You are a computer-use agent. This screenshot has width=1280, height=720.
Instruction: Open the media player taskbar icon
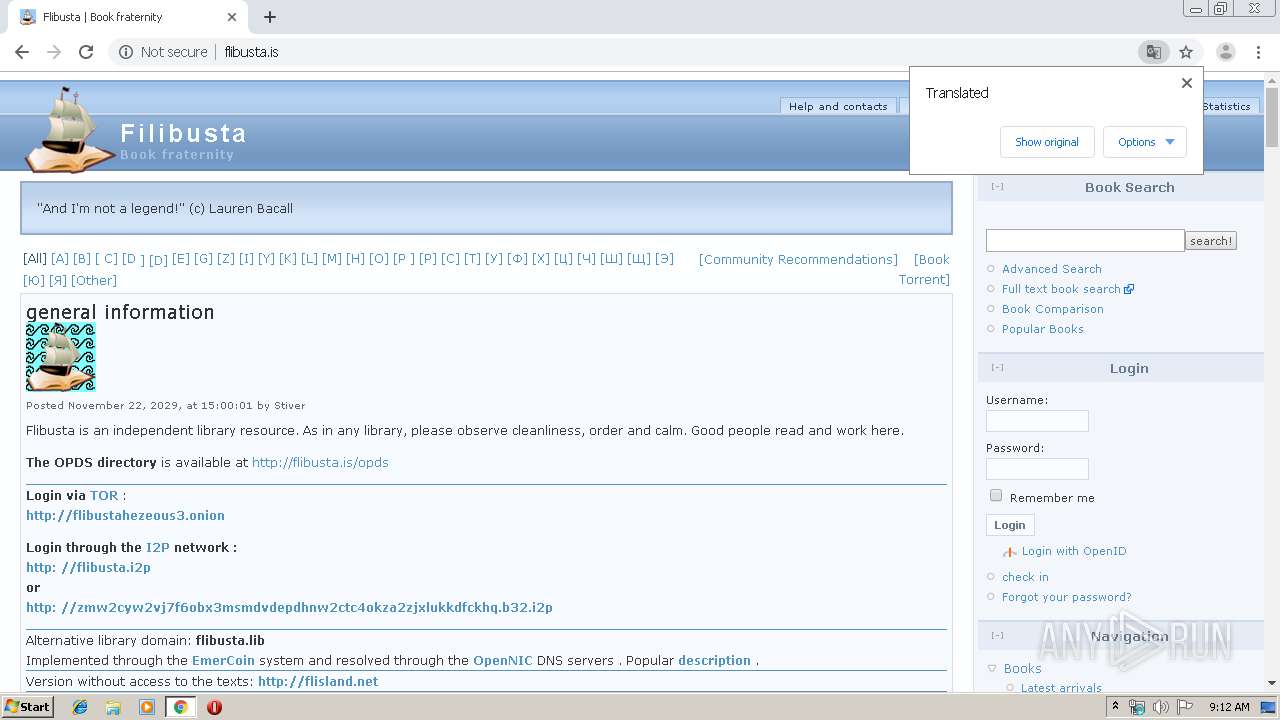click(x=147, y=707)
